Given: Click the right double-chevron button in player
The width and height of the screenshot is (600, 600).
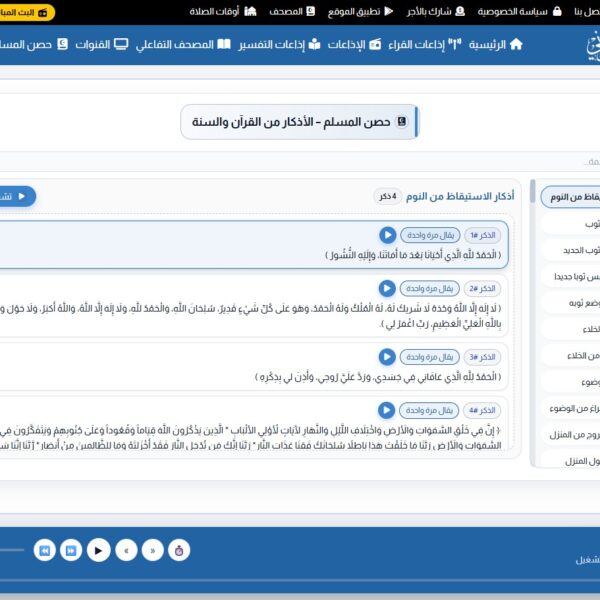Looking at the screenshot, I should 153,549.
